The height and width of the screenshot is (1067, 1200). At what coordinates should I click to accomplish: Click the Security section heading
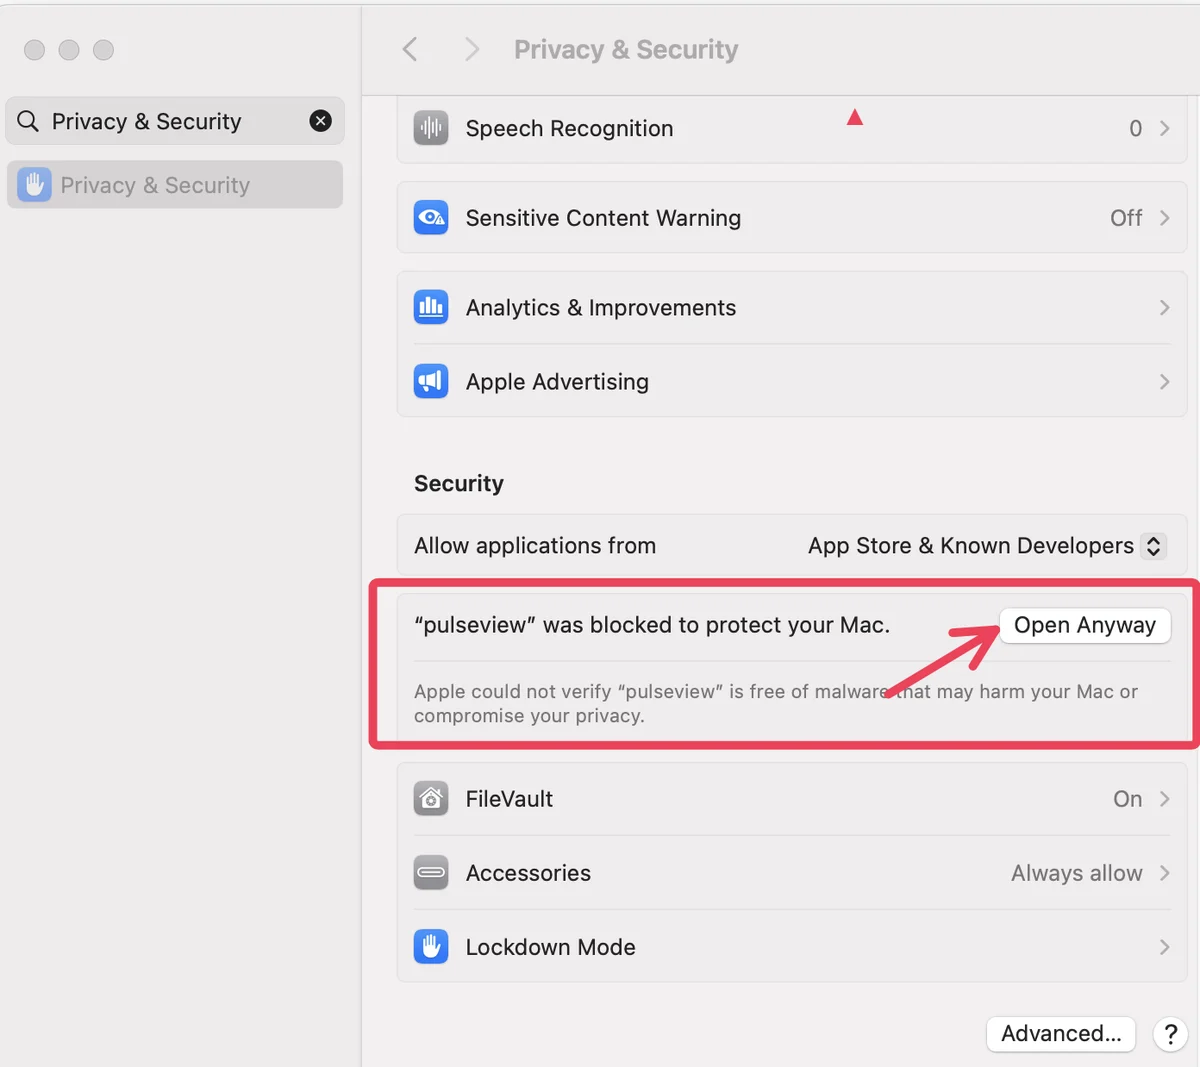pyautogui.click(x=459, y=483)
